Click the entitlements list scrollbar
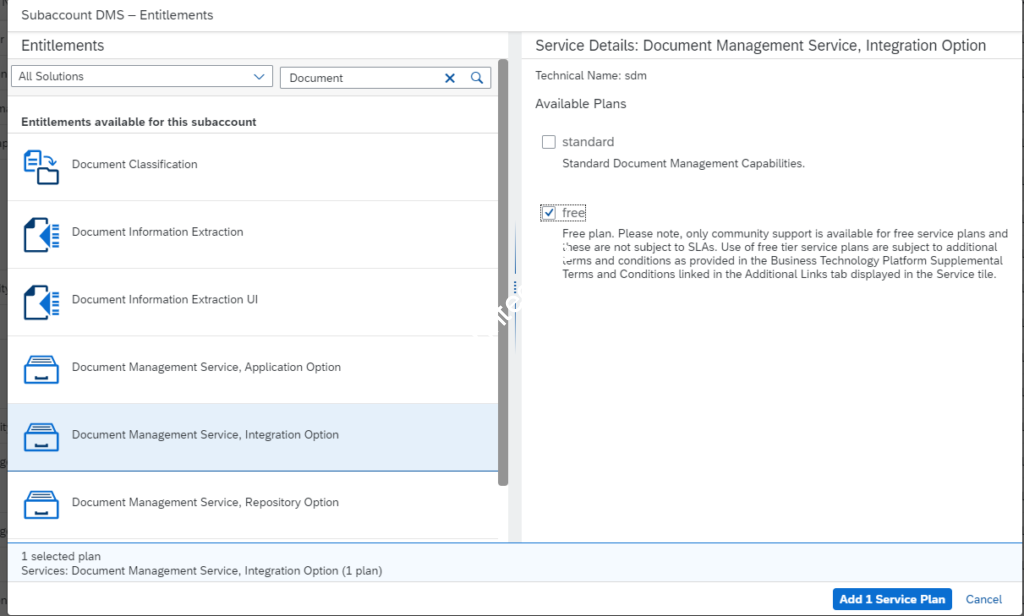The height and width of the screenshot is (616, 1024). pyautogui.click(x=503, y=272)
